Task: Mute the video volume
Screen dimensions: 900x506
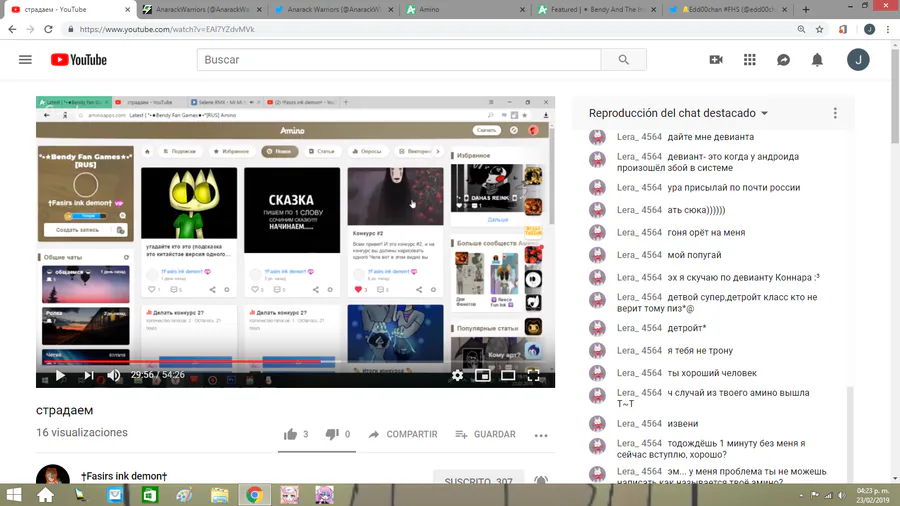Action: (114, 375)
